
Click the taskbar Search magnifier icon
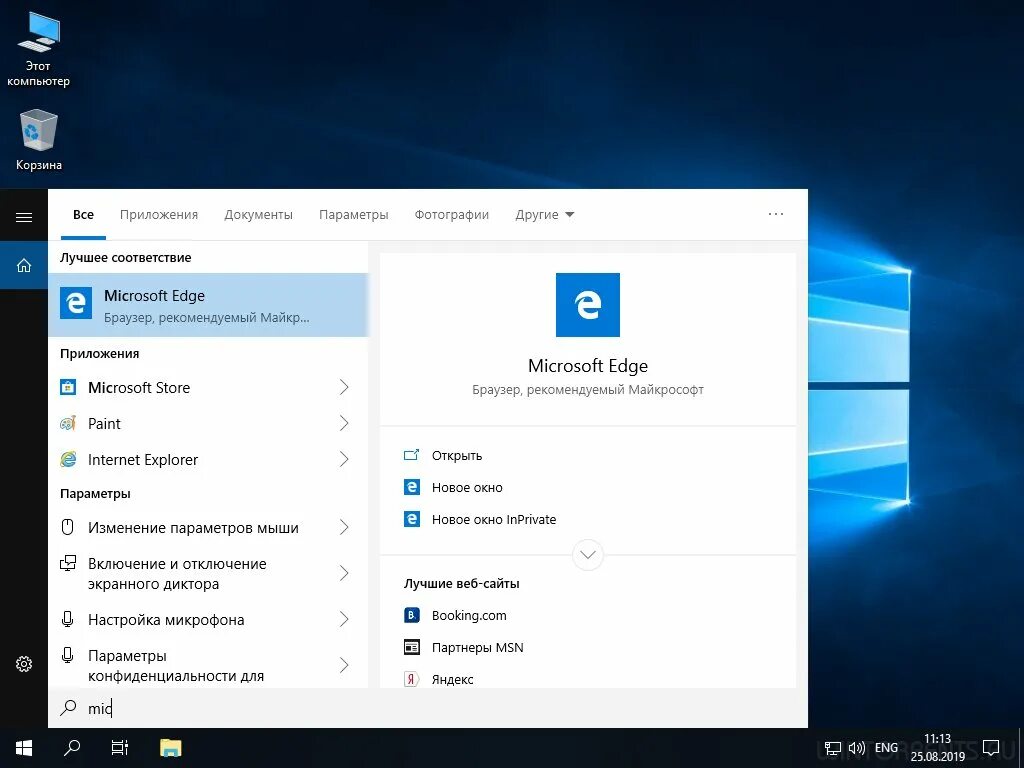click(72, 748)
